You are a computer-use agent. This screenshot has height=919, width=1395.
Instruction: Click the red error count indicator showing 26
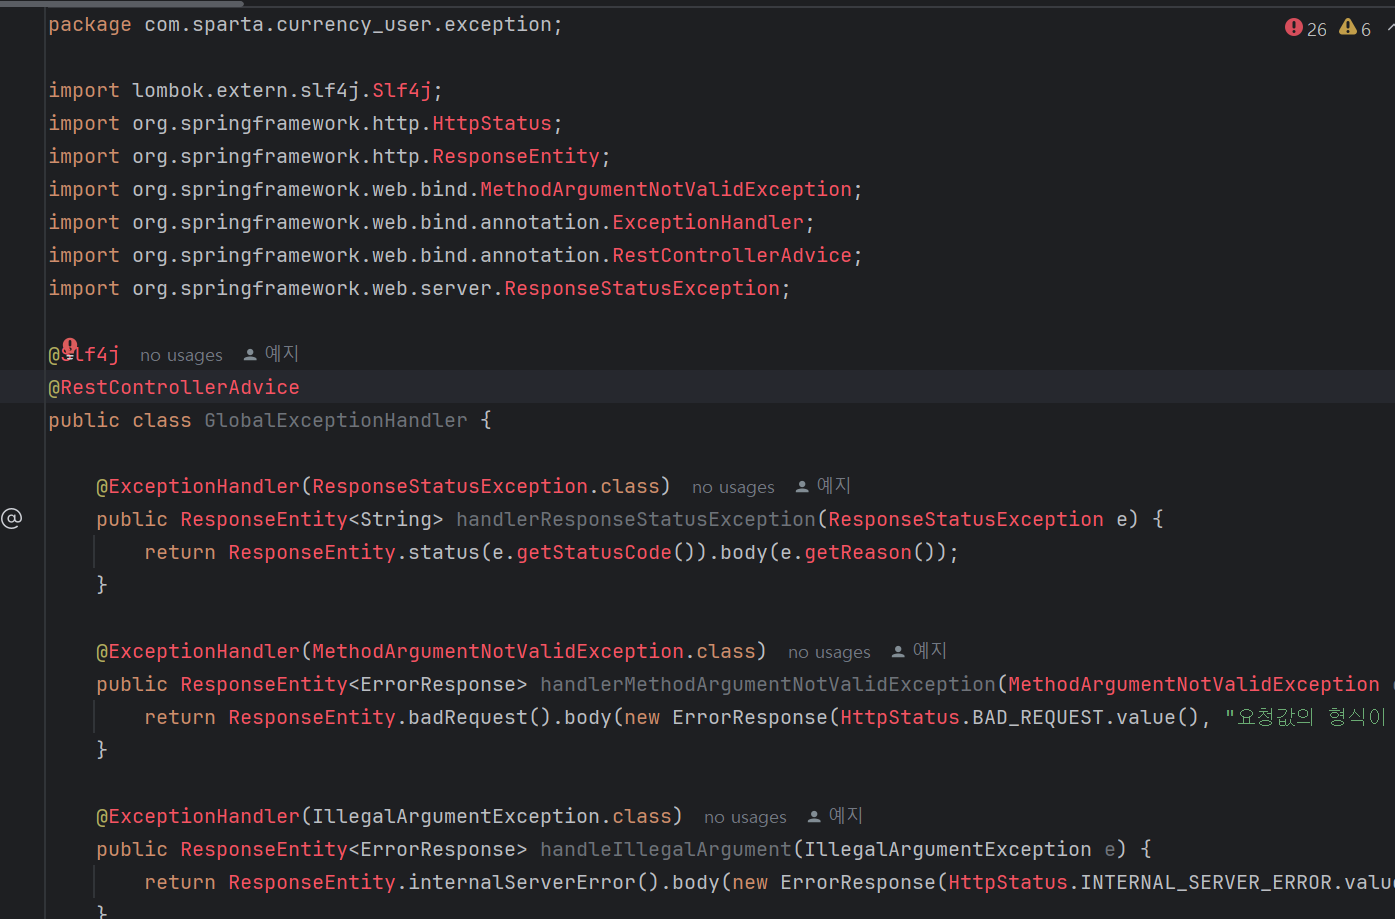pos(1305,28)
